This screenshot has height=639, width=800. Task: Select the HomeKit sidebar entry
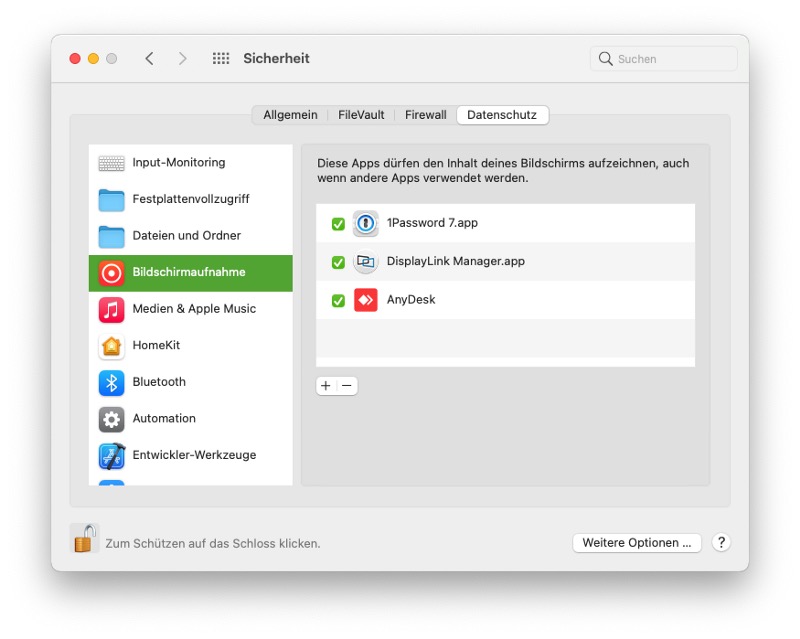156,345
